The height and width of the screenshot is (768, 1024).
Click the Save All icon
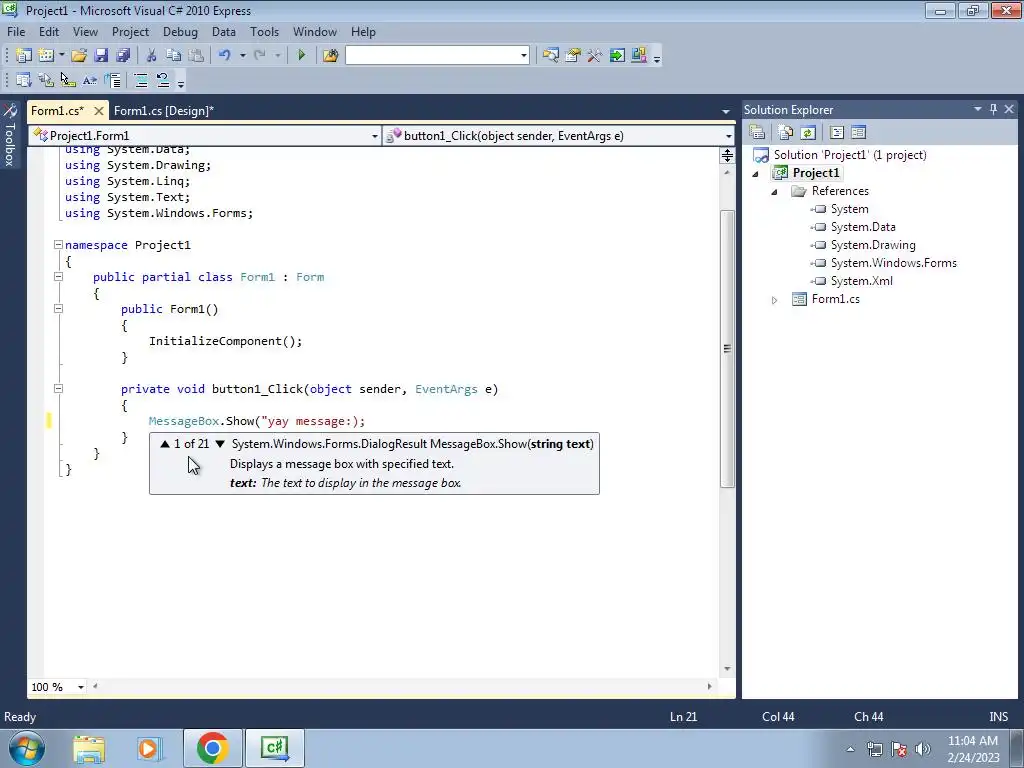[122, 56]
